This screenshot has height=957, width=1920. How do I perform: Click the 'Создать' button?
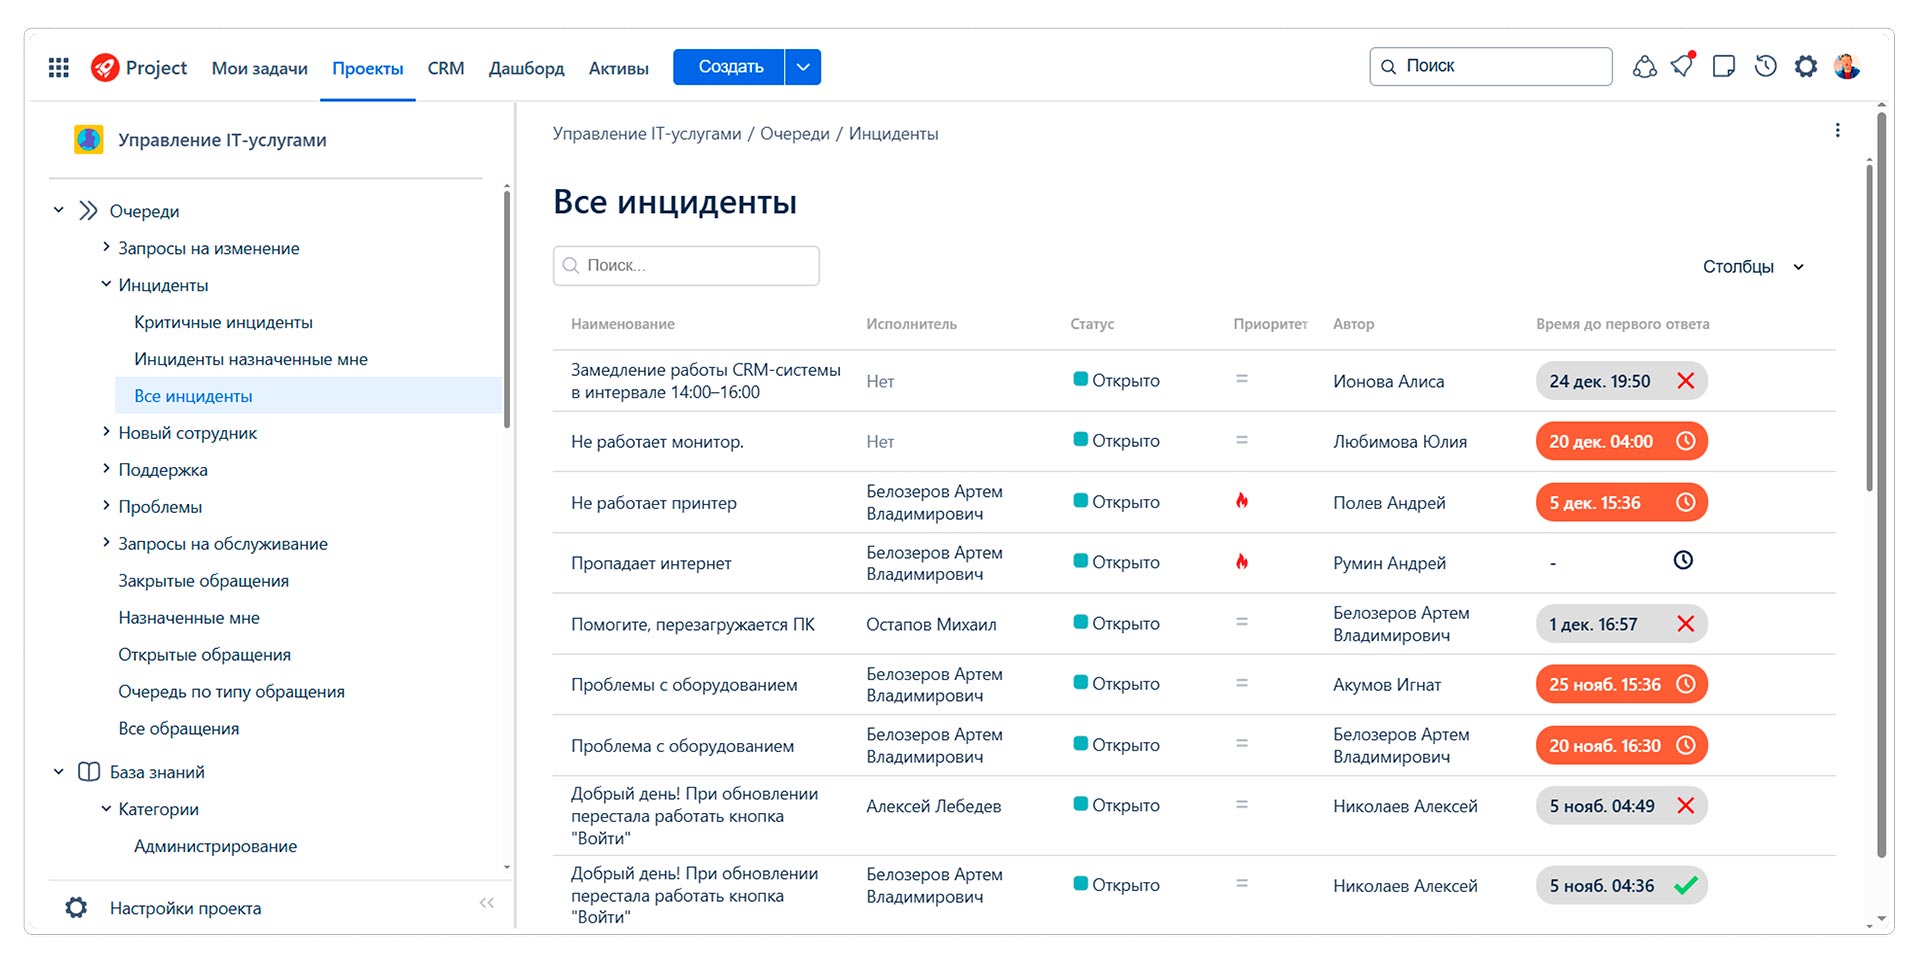tap(728, 66)
